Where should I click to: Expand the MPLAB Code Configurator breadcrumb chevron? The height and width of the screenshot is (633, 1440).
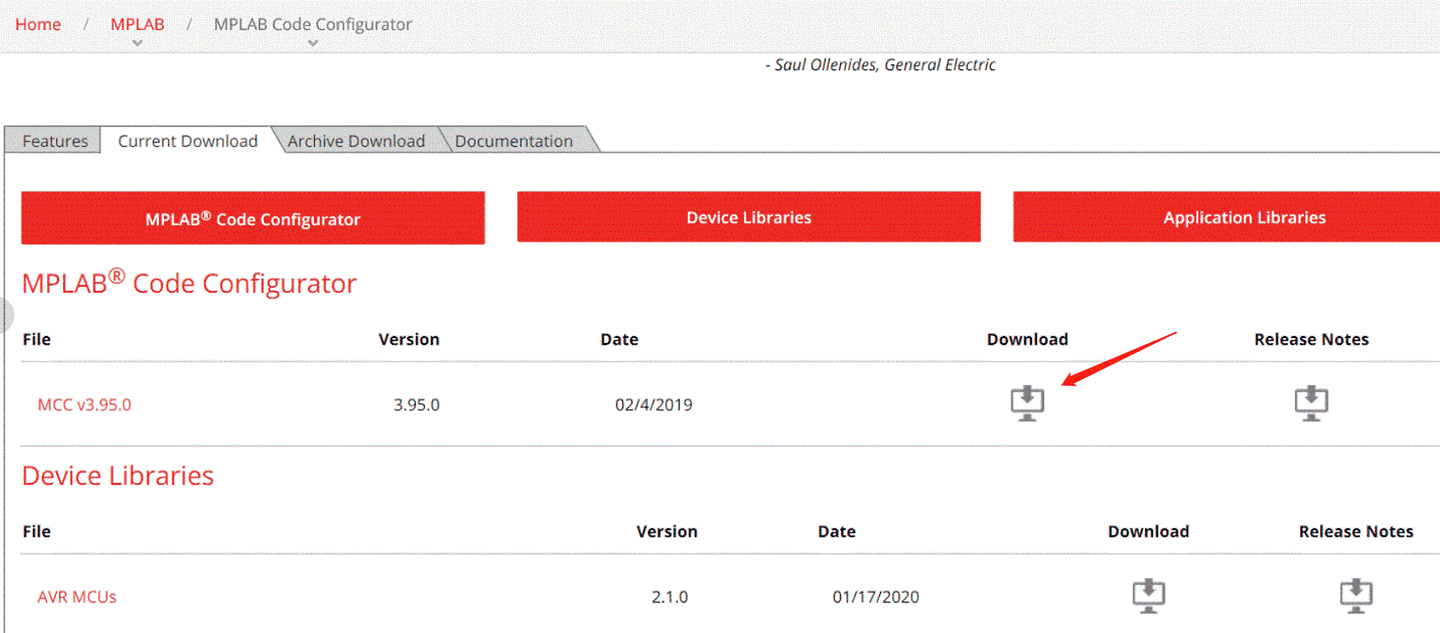tap(313, 43)
